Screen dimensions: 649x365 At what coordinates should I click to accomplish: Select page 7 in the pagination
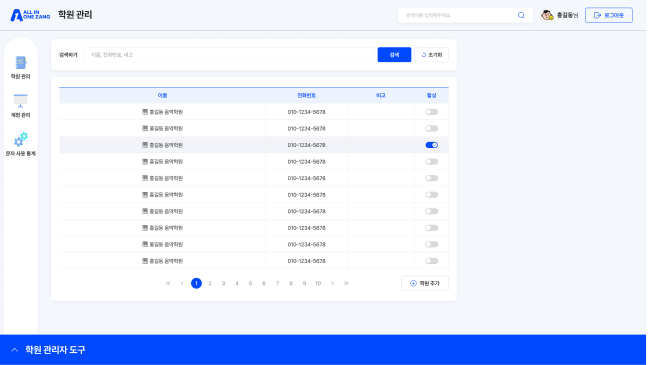click(x=277, y=283)
